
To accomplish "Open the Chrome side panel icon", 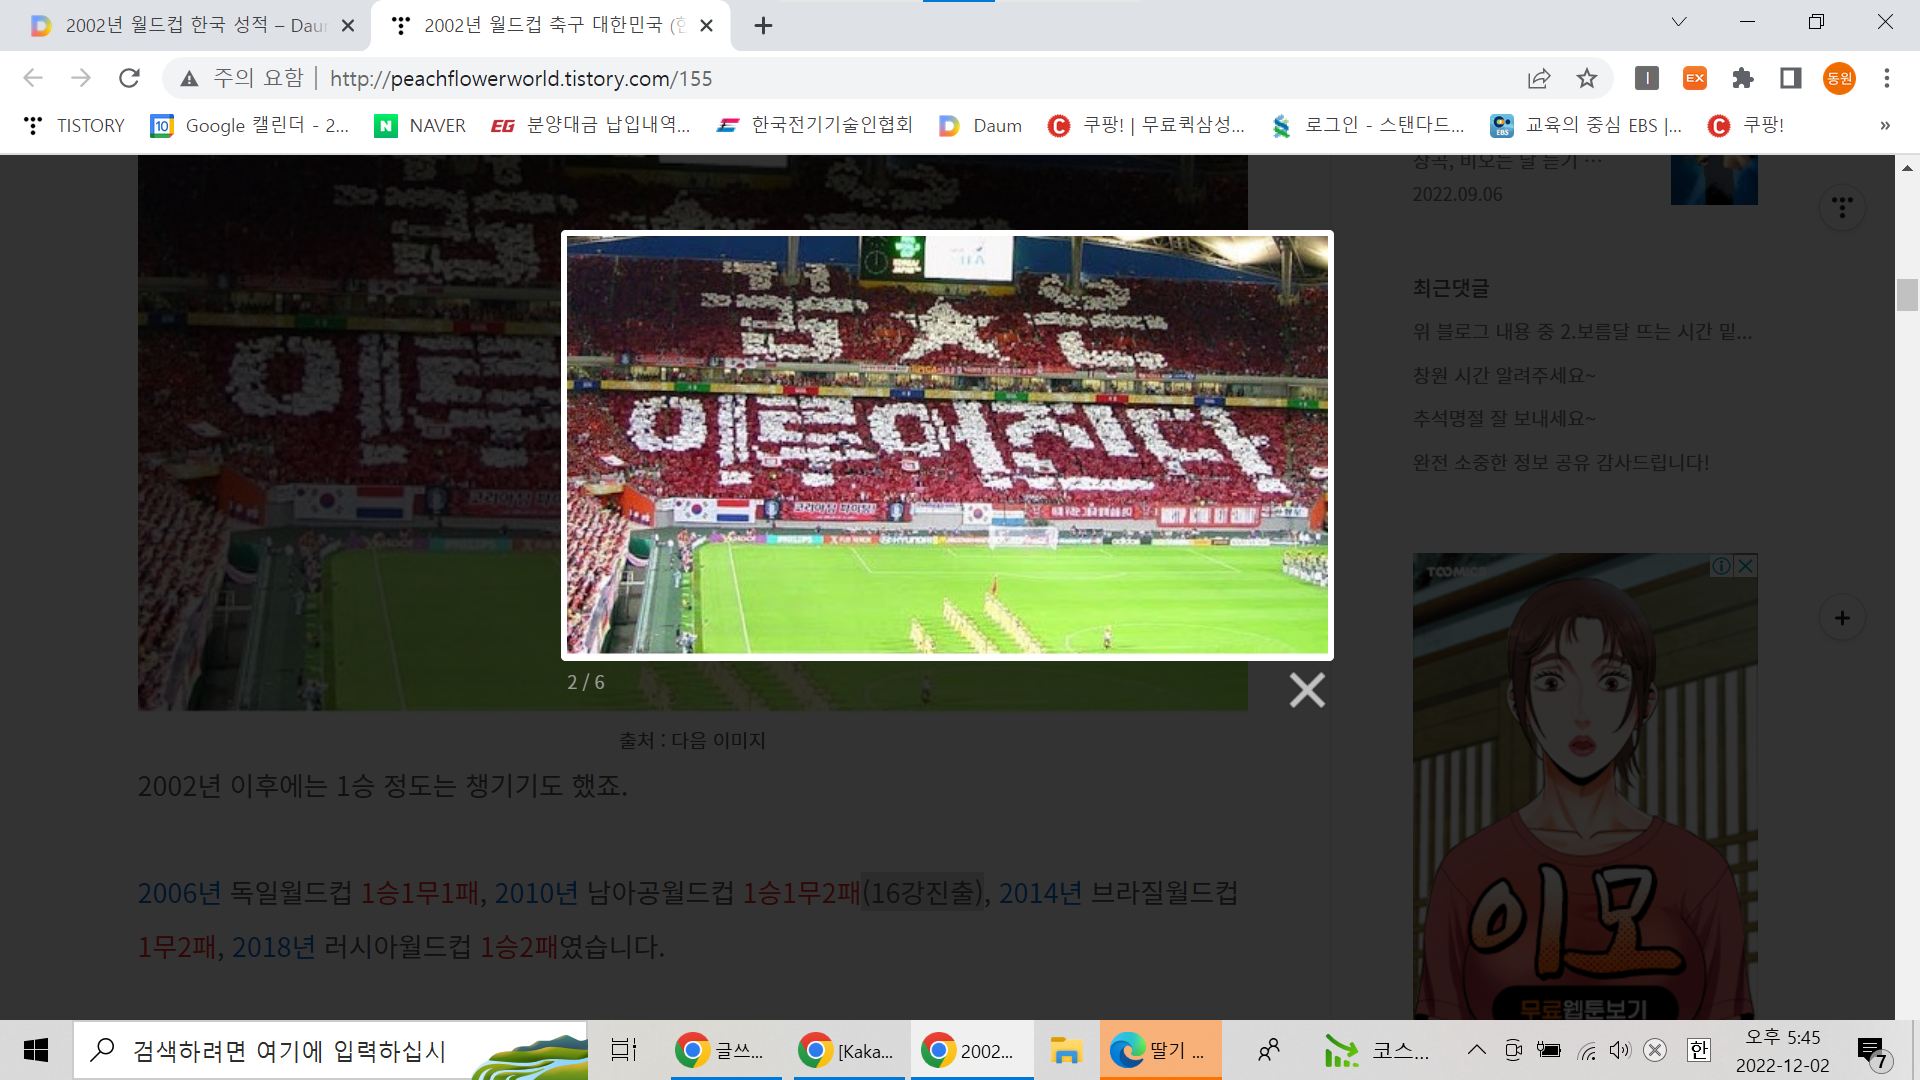I will pos(1791,78).
